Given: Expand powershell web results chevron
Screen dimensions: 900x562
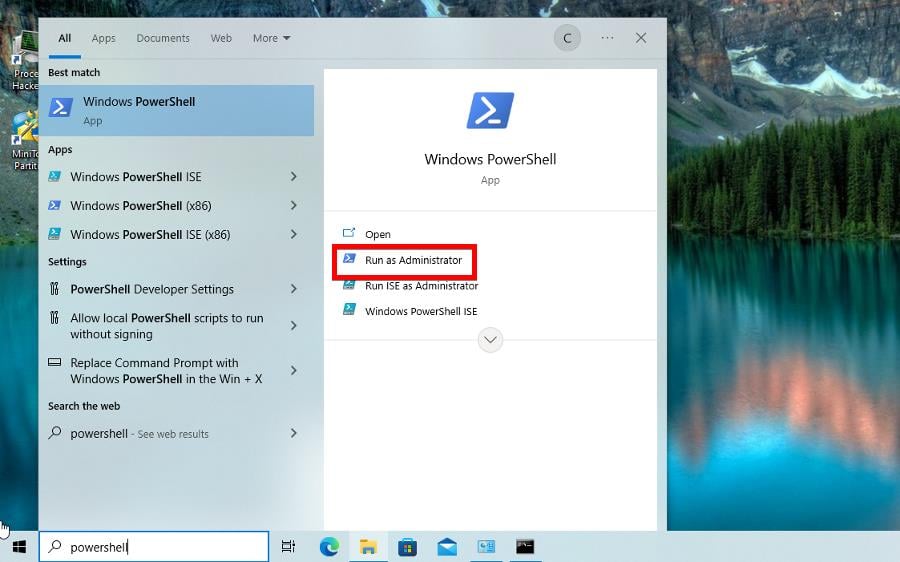Looking at the screenshot, I should pyautogui.click(x=294, y=433).
